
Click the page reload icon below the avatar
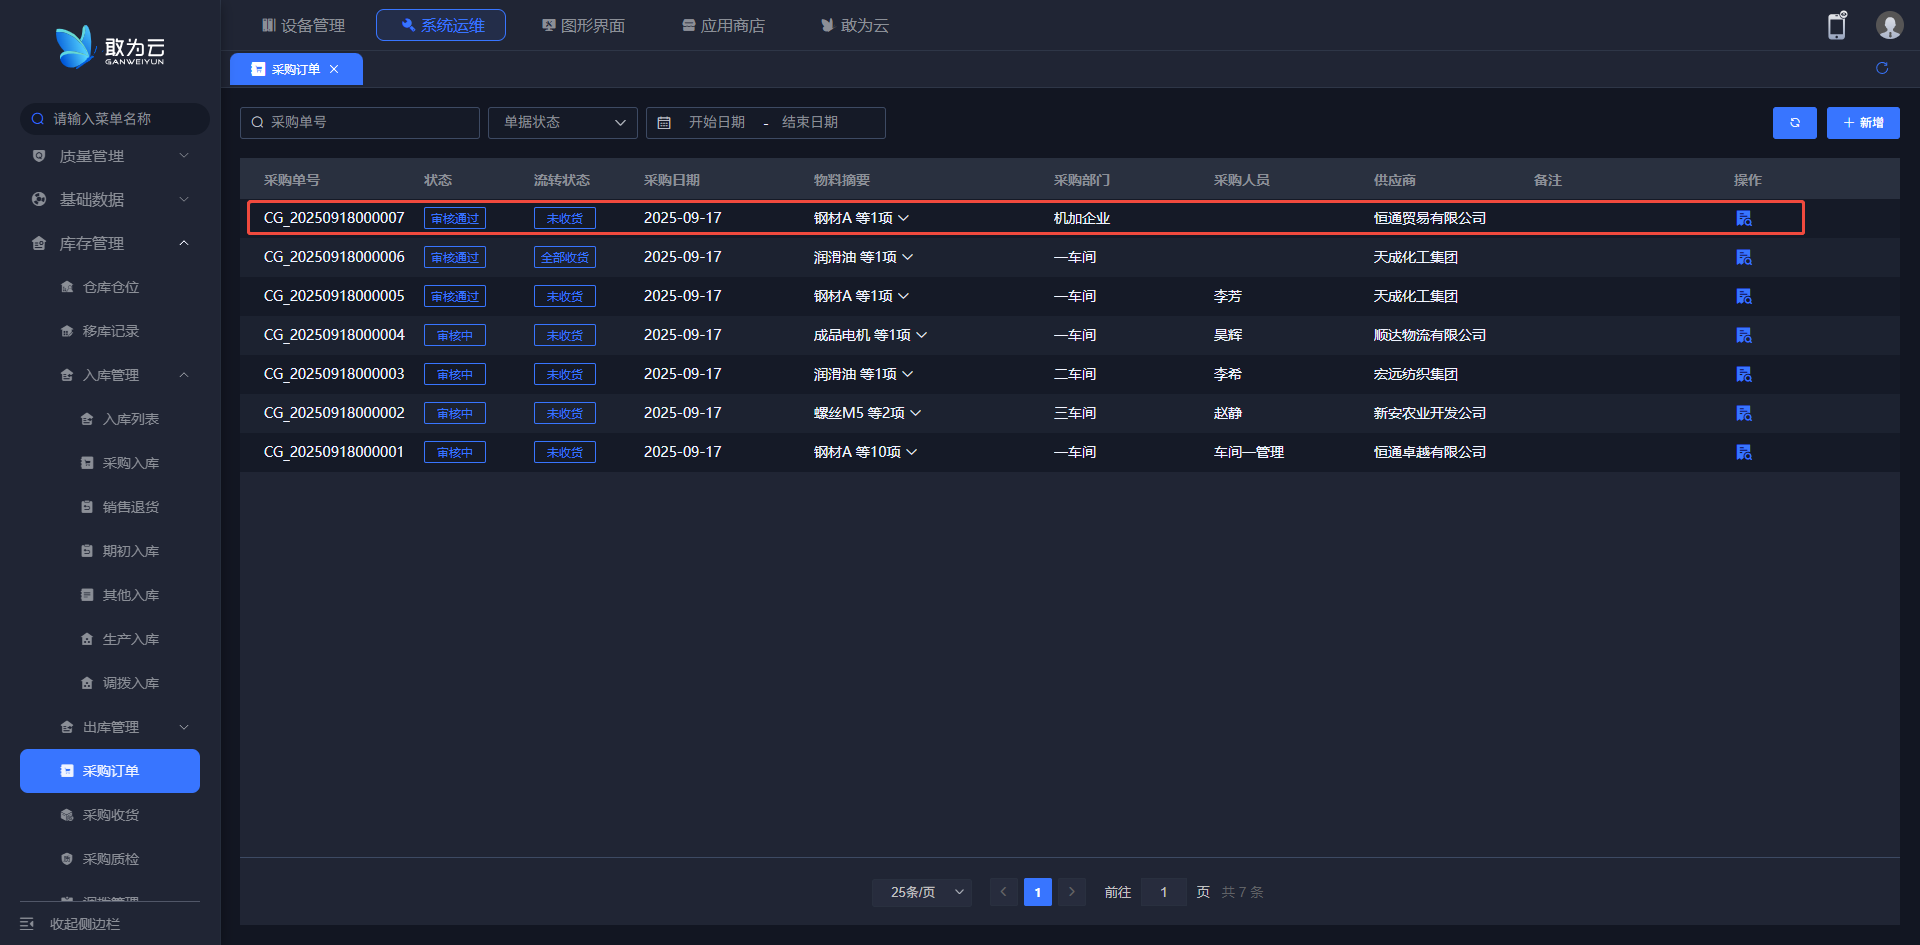coord(1881,68)
